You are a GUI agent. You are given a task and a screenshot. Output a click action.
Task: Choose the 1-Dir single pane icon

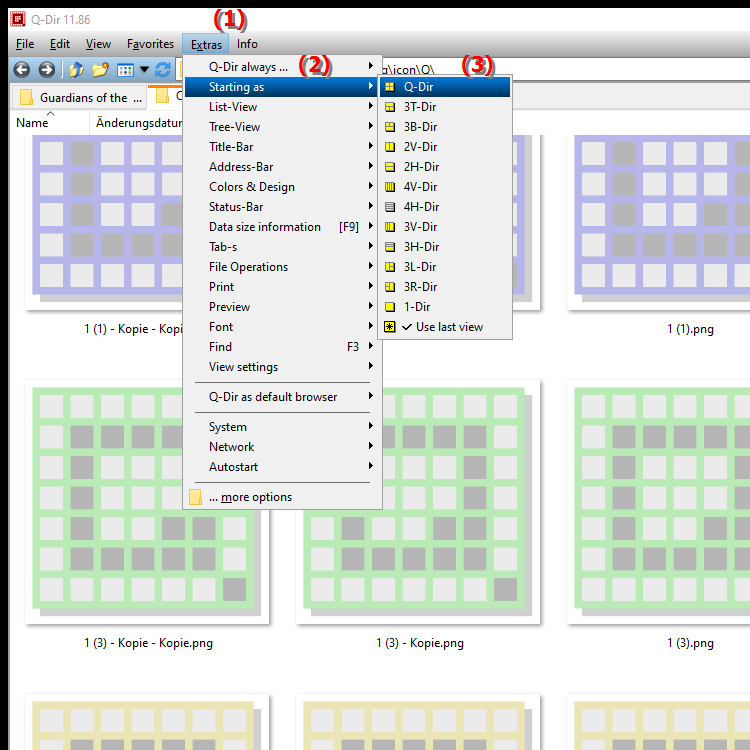(x=390, y=307)
